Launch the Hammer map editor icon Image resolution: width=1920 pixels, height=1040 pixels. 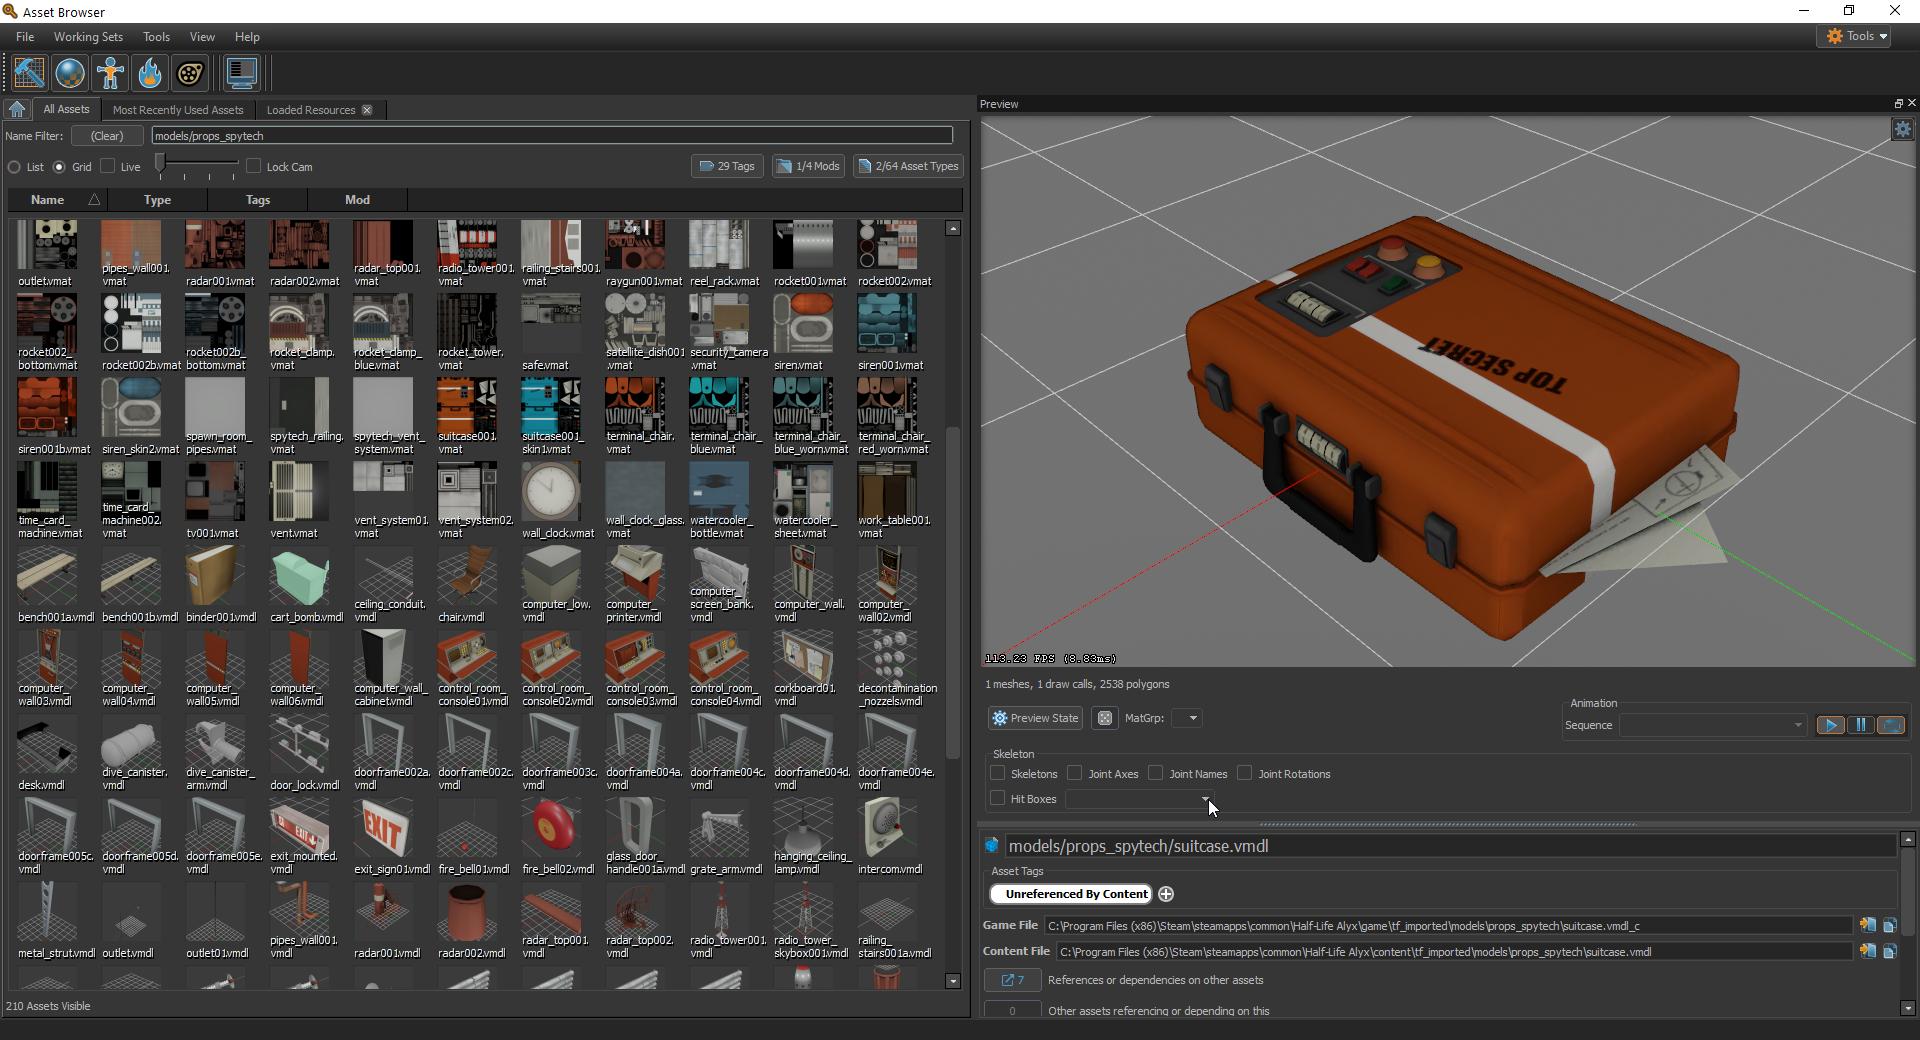pyautogui.click(x=29, y=73)
